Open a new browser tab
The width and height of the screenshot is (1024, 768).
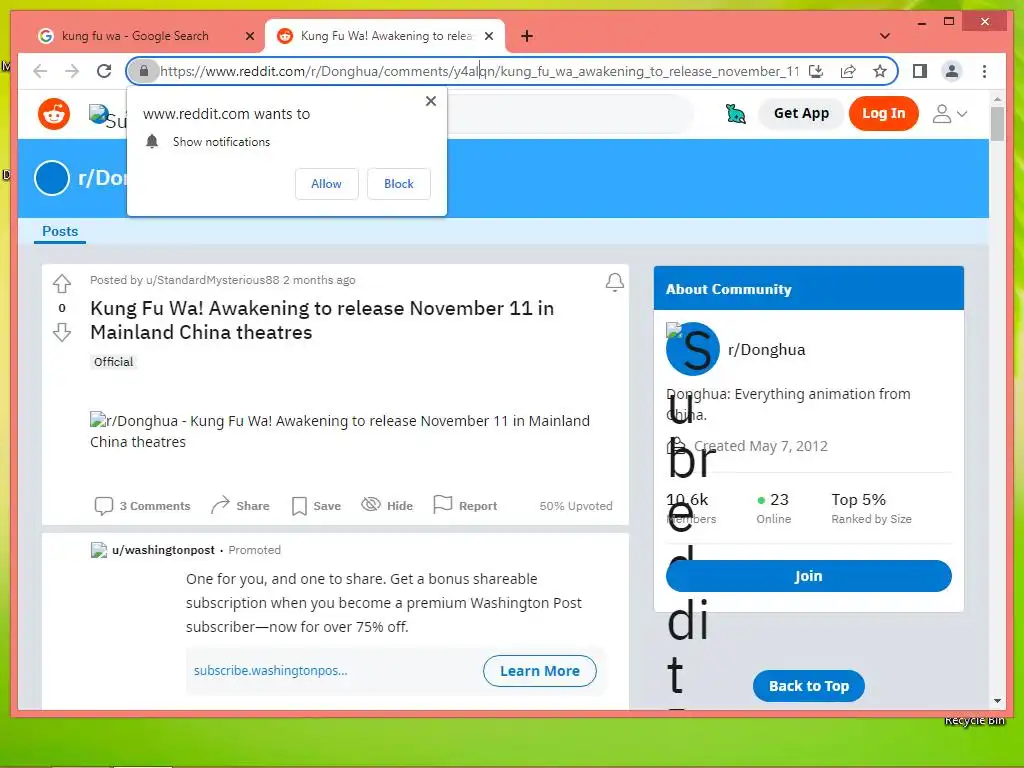pos(527,36)
